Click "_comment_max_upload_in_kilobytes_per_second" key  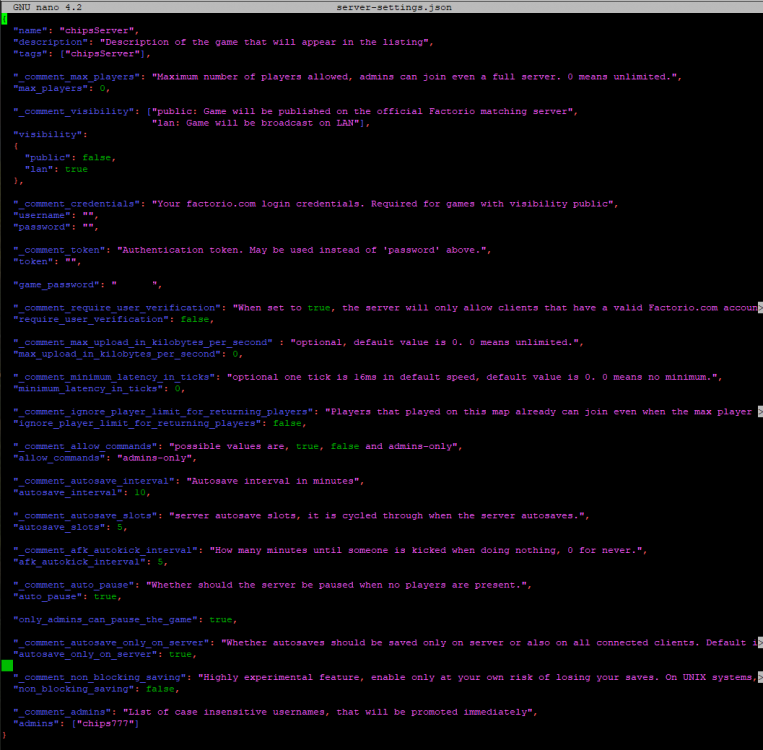(x=143, y=343)
